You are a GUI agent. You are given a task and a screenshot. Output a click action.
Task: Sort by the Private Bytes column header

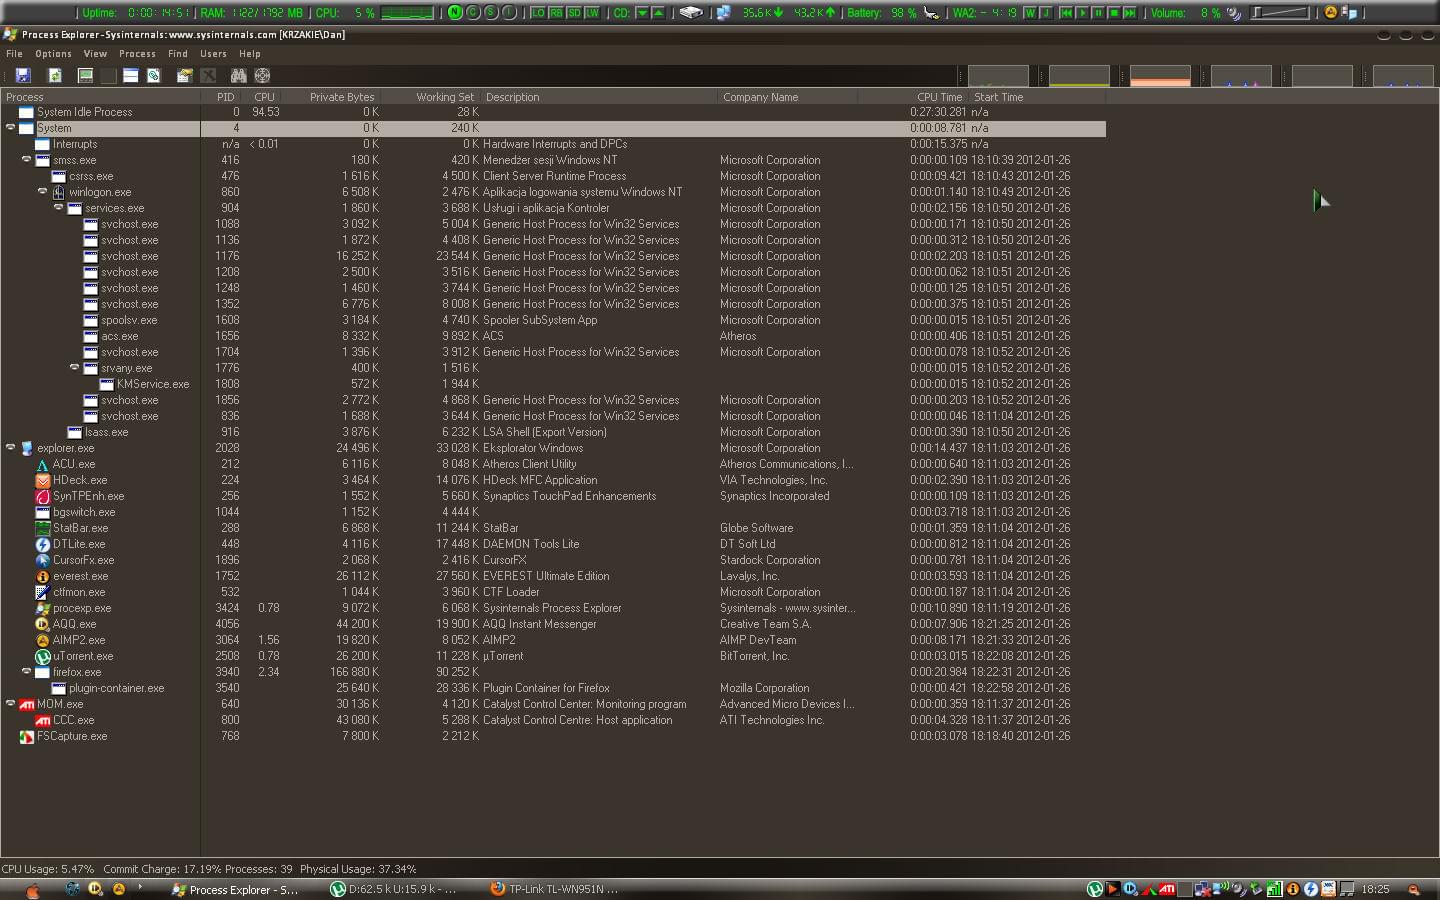click(x=330, y=97)
